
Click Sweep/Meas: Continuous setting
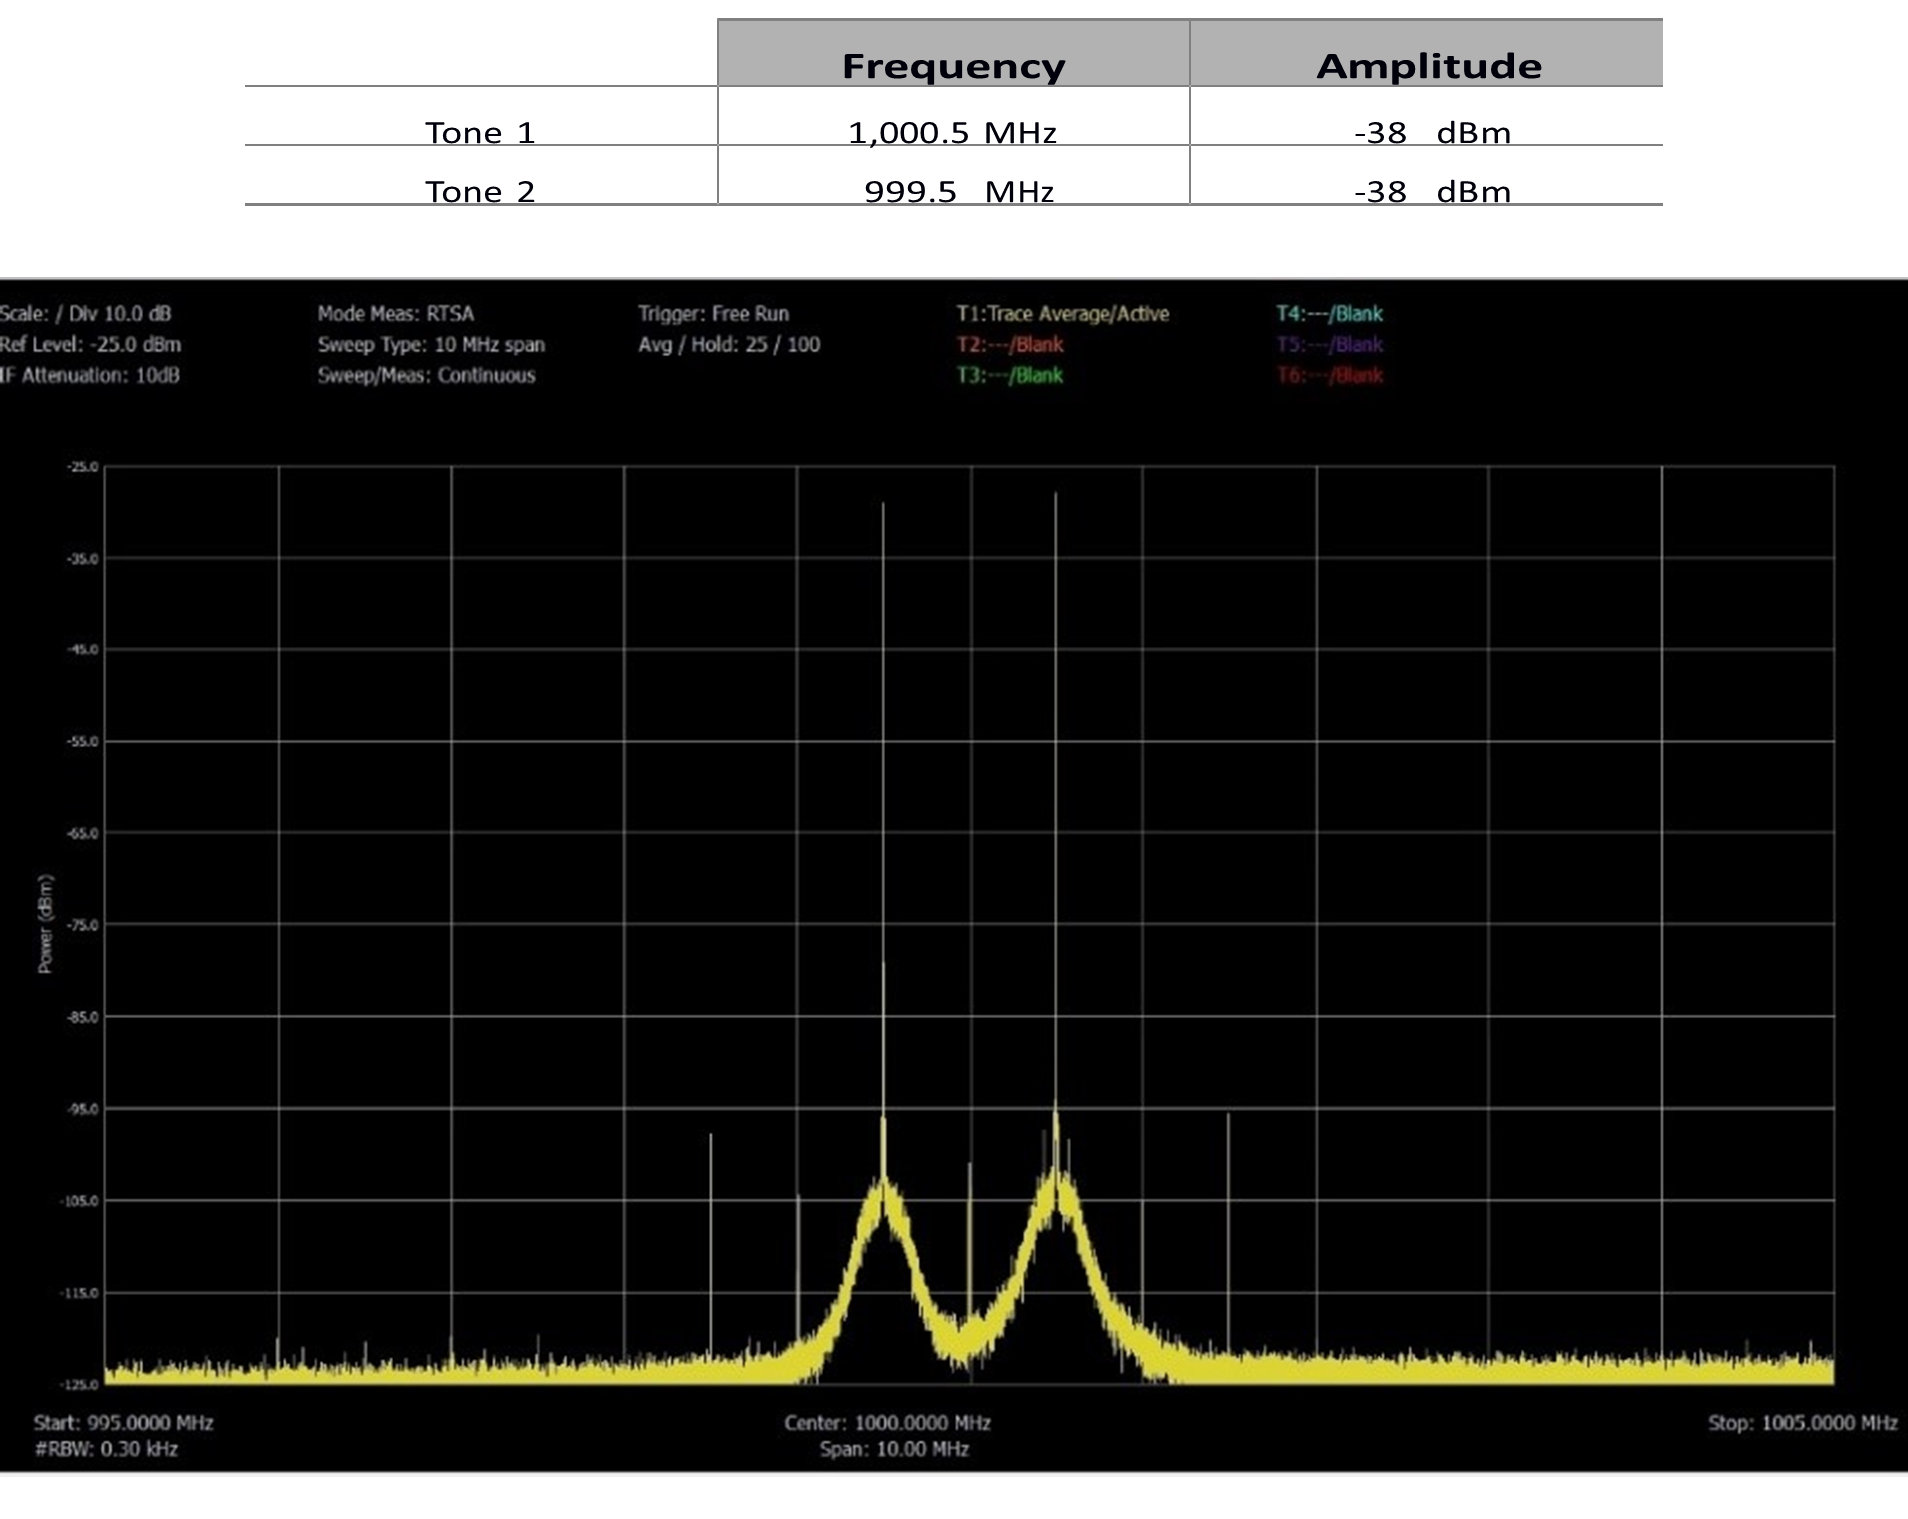(427, 375)
